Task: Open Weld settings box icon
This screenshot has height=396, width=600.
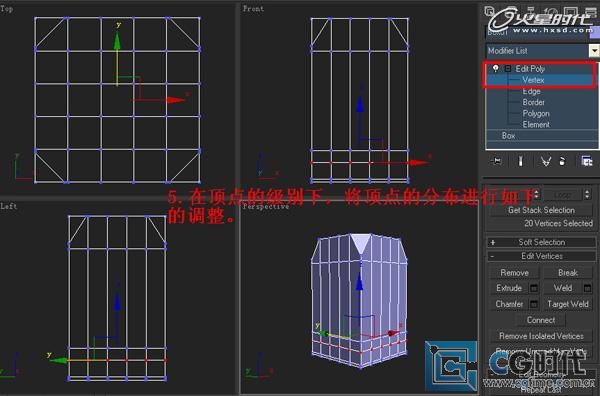Action: [588, 288]
